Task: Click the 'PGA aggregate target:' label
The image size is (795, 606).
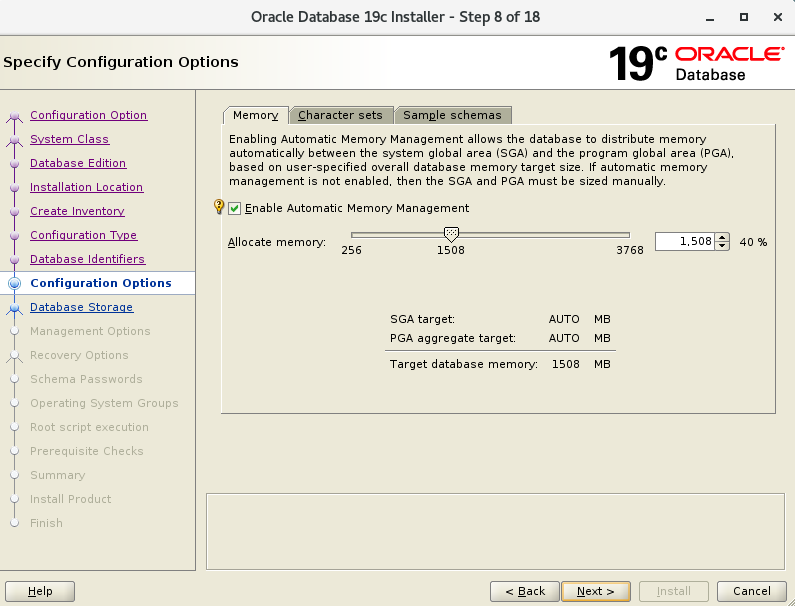Action: 452,338
